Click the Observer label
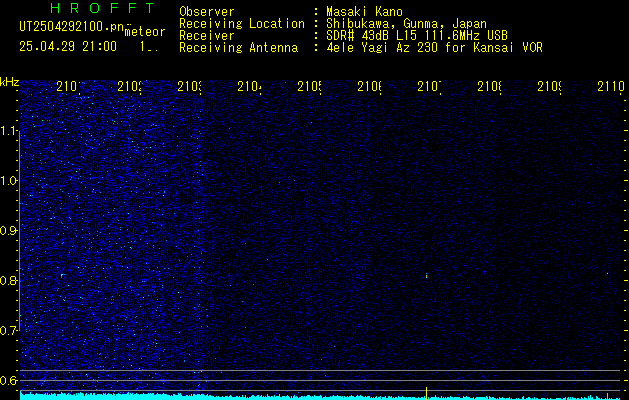 click(207, 12)
